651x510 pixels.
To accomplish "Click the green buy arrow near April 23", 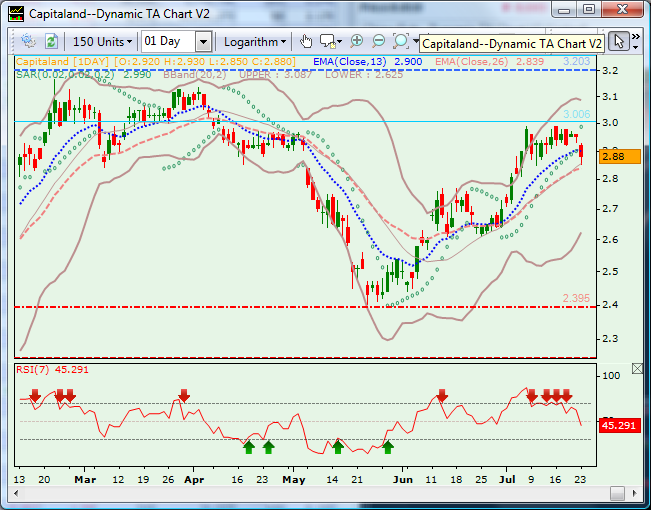I will pyautogui.click(x=268, y=447).
